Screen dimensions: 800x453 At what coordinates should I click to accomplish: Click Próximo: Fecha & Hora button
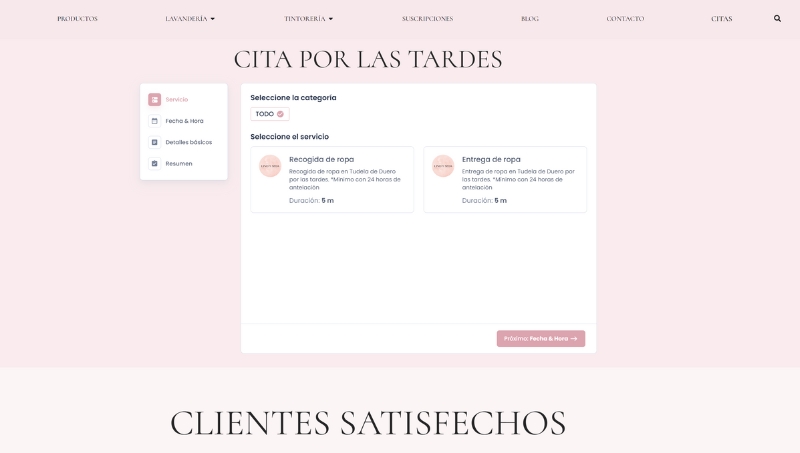(541, 339)
